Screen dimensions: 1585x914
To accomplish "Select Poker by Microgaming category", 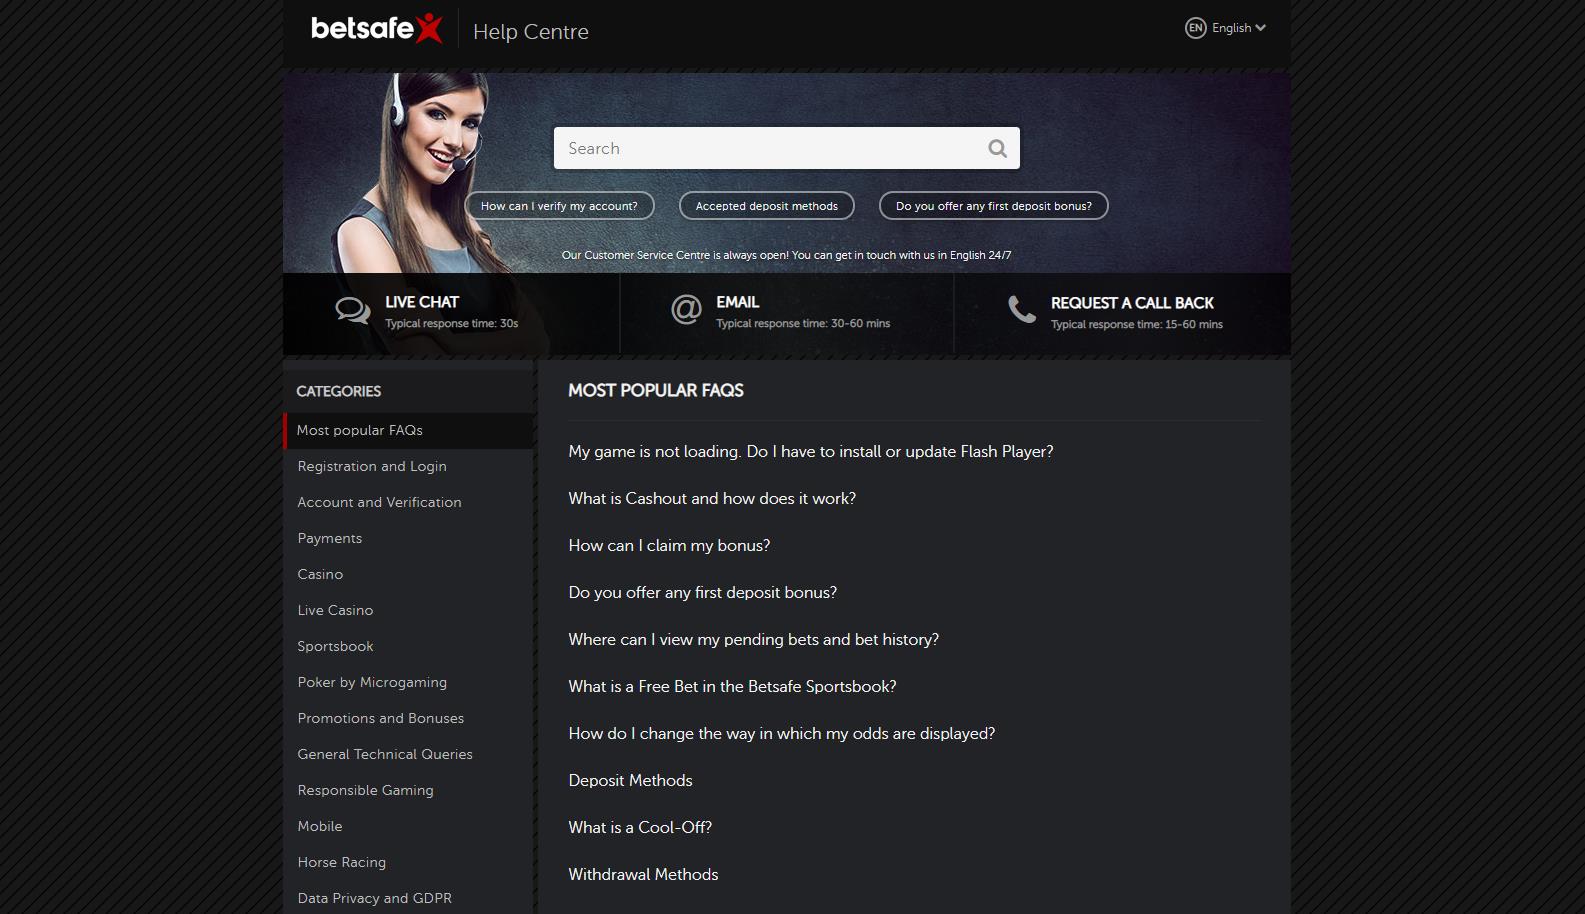I will tap(372, 682).
